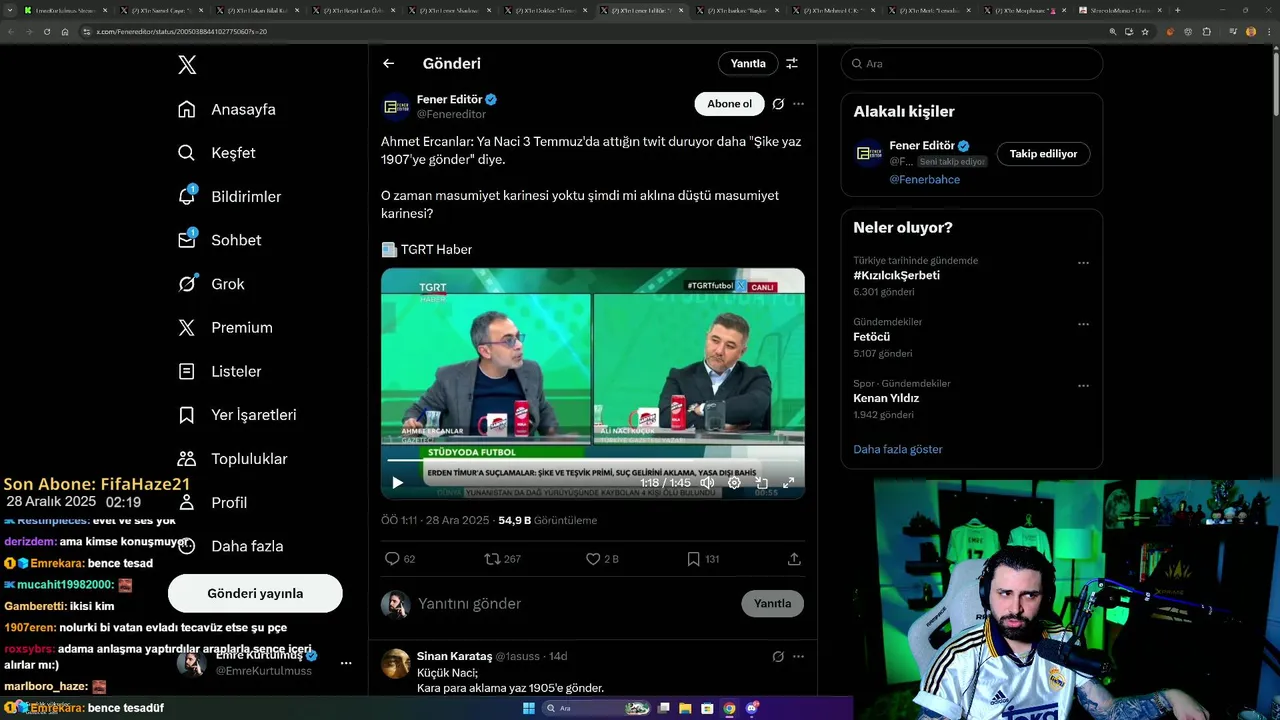Expand Daha fazla menu
This screenshot has height=720, width=1280.
click(230, 546)
